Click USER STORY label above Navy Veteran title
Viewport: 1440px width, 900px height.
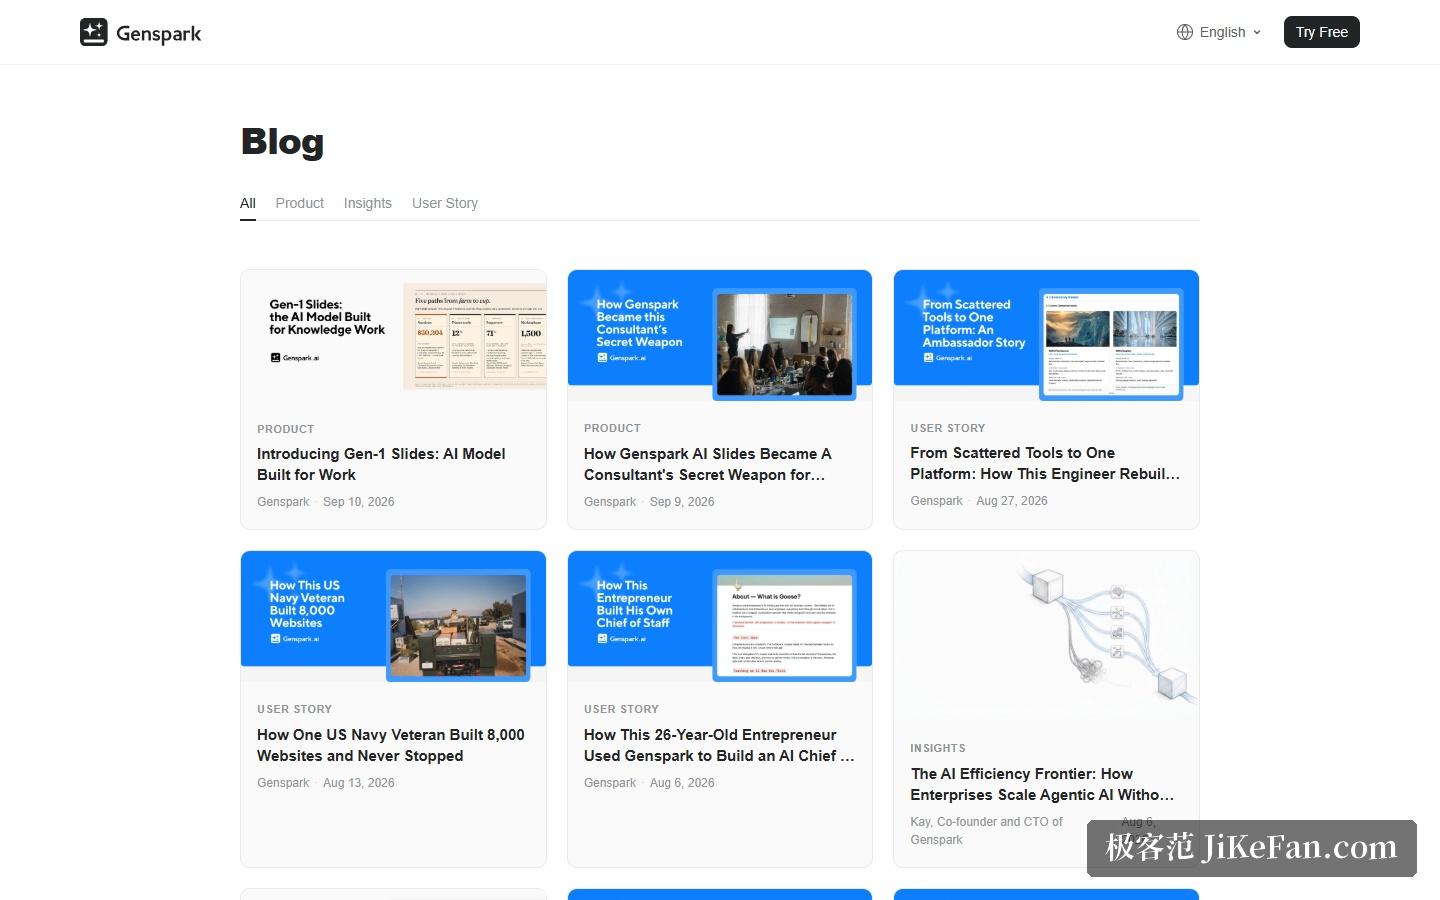(294, 709)
